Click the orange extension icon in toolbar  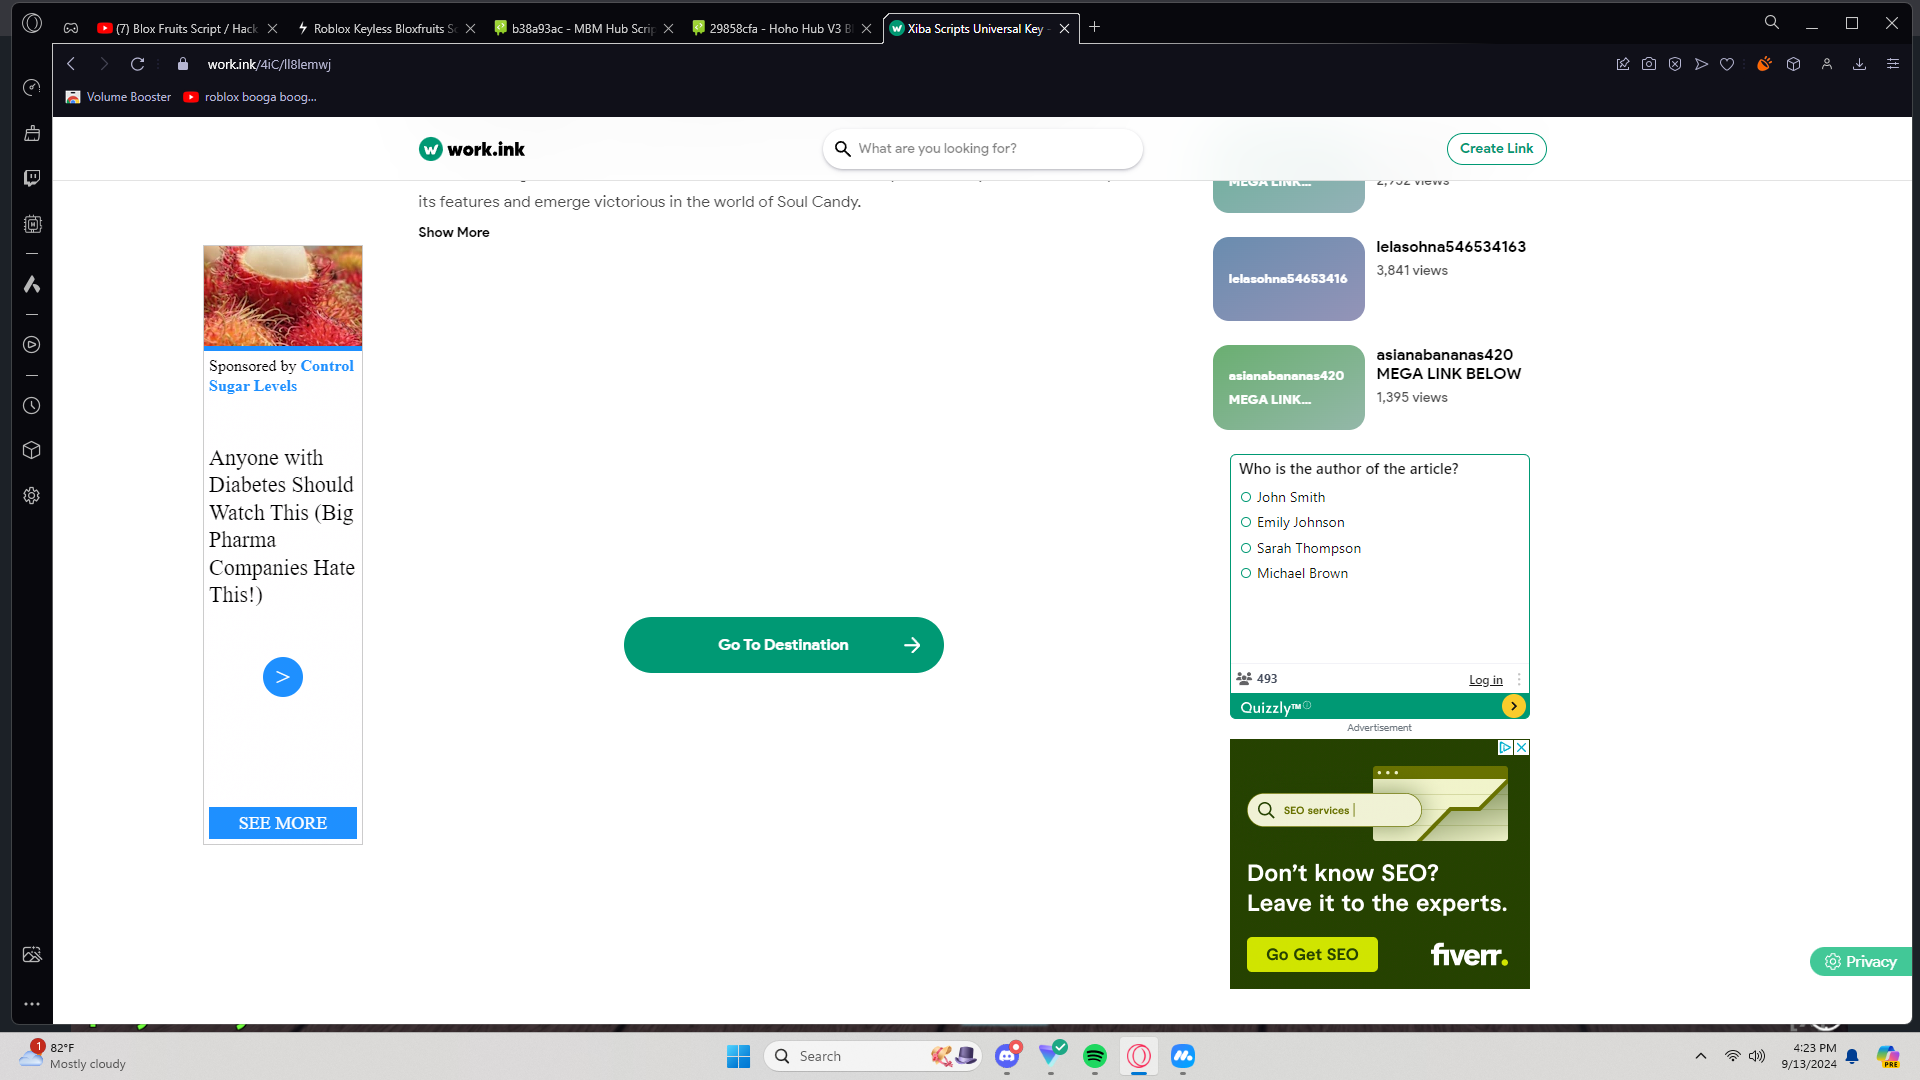(1764, 64)
